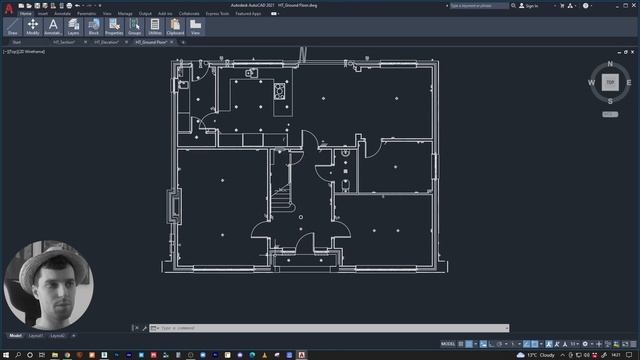Add new layout with plus button
This screenshot has height=360, width=640.
click(x=73, y=336)
